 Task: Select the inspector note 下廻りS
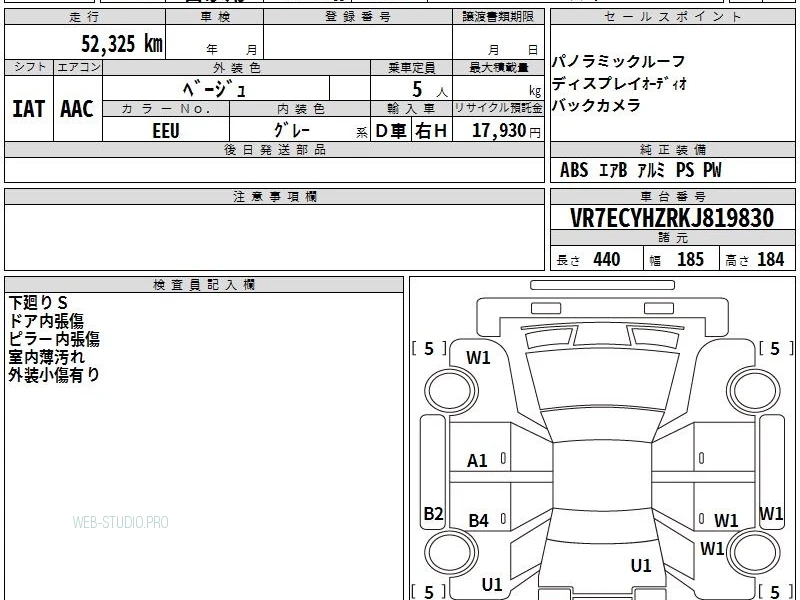pyautogui.click(x=38, y=303)
